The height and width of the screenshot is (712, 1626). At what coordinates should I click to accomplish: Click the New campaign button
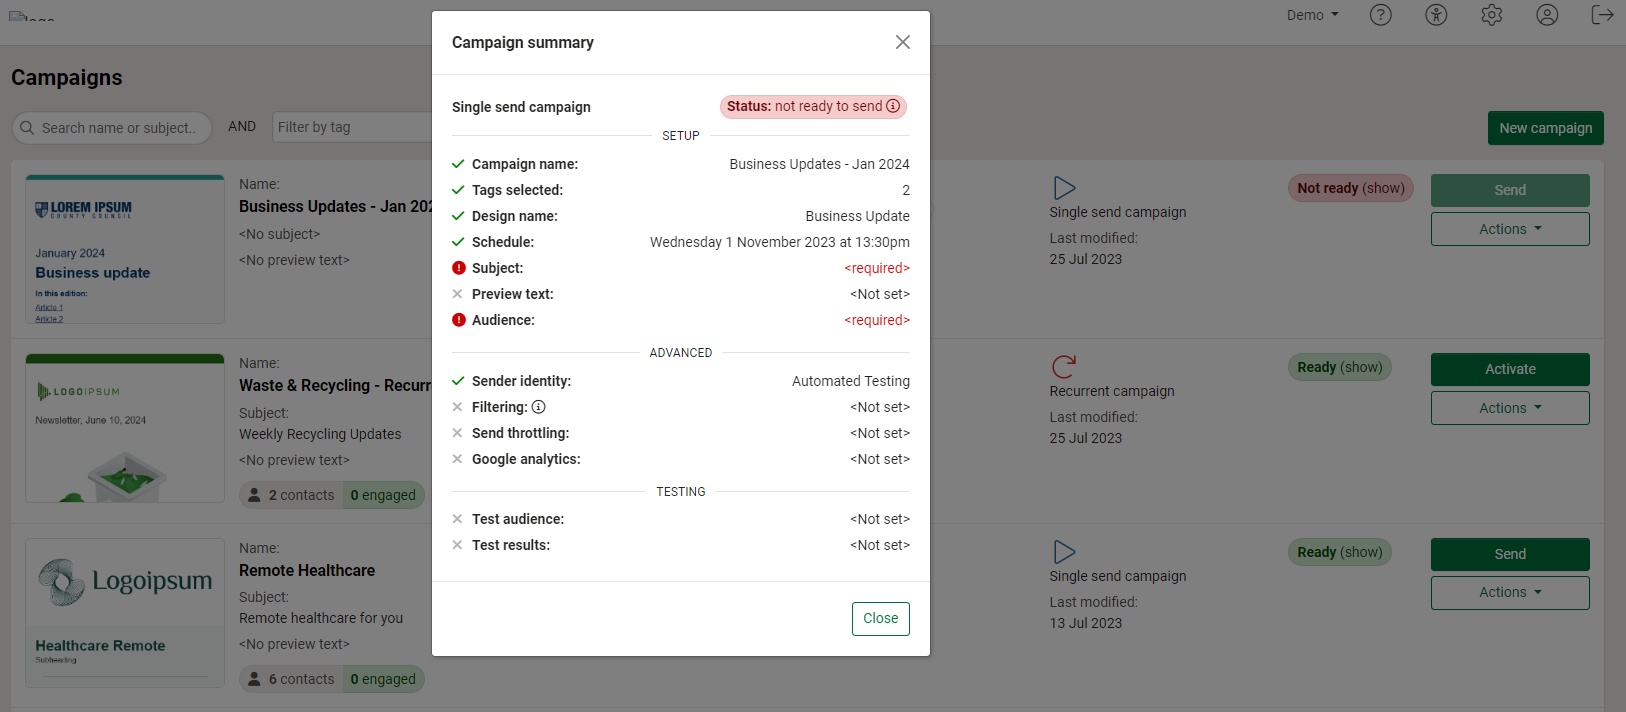[1545, 128]
